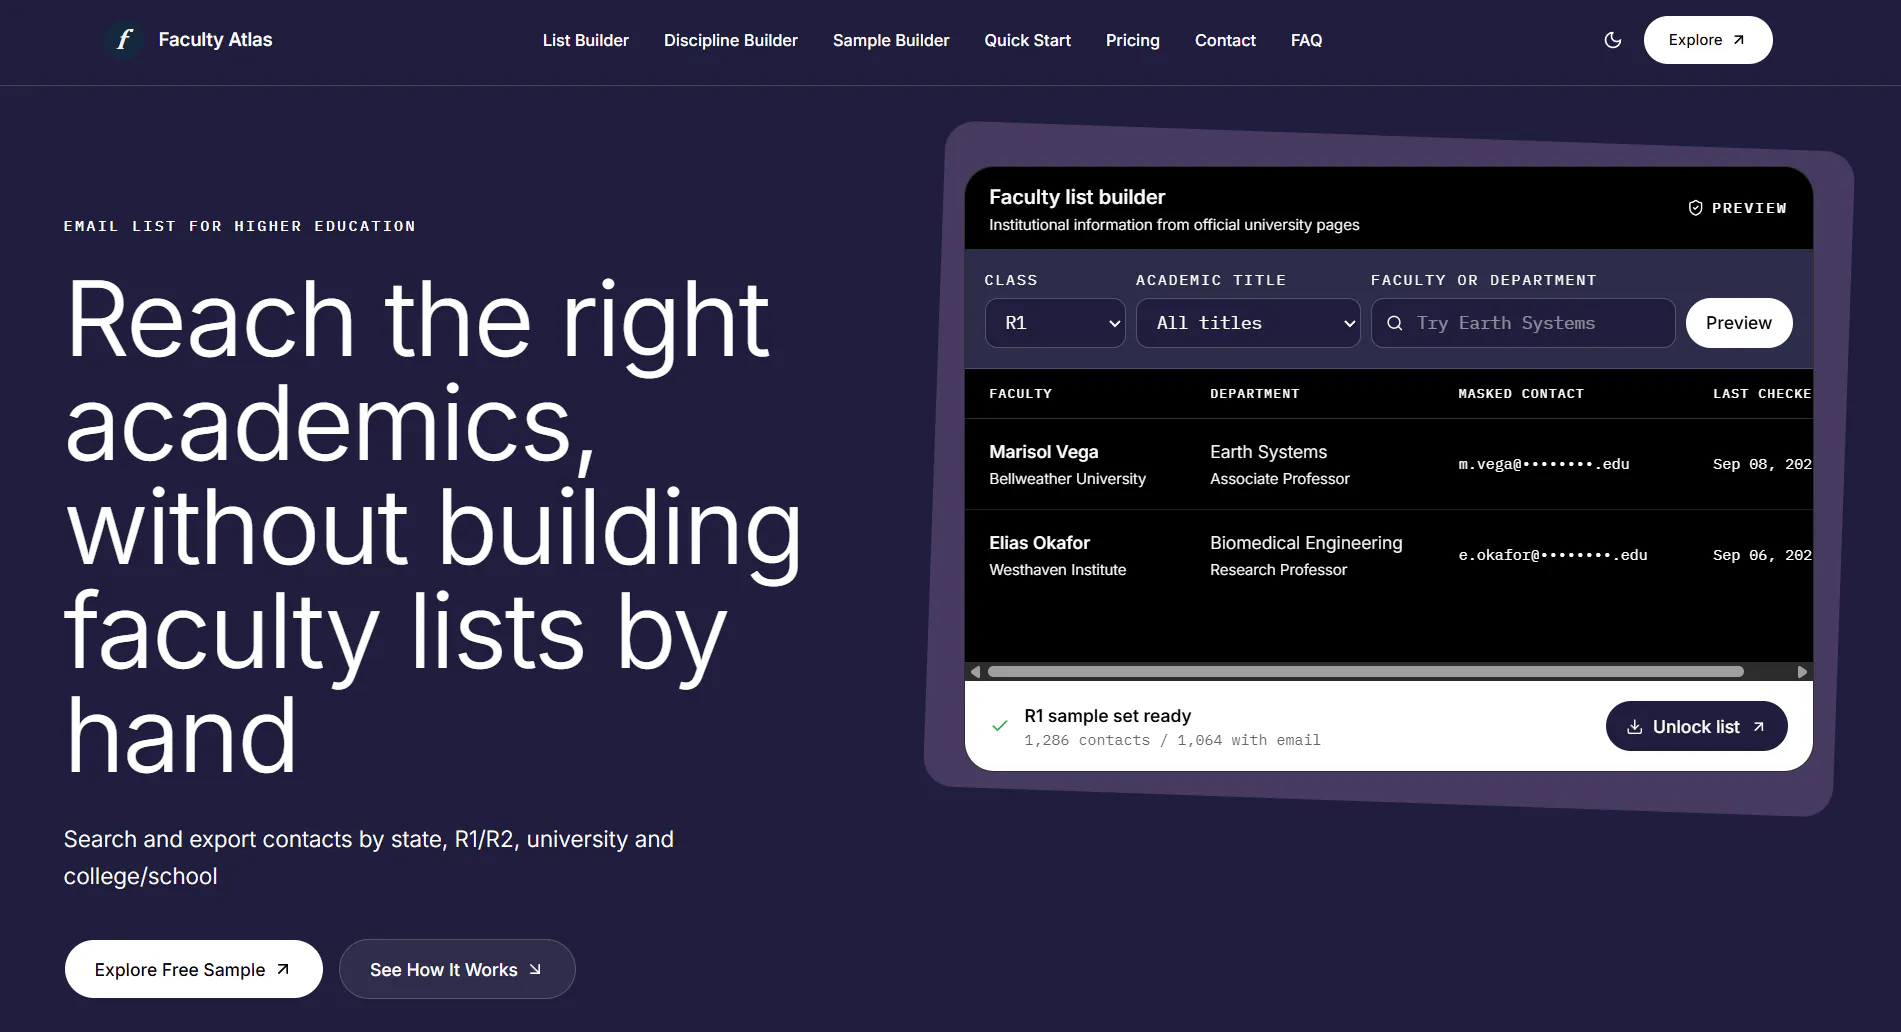Click the Biomedical Engineering department cell
The width and height of the screenshot is (1901, 1032).
pos(1306,543)
